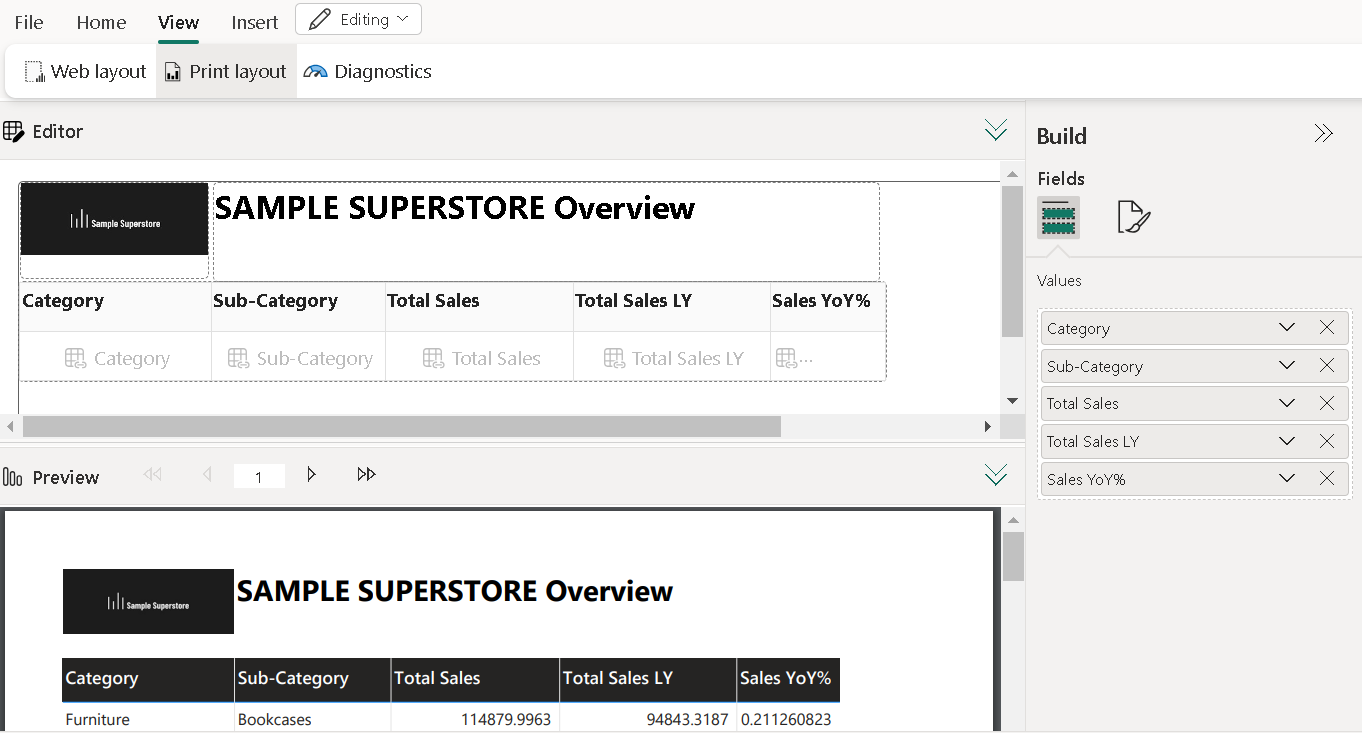Open the File menu
The width and height of the screenshot is (1362, 733).
click(29, 22)
